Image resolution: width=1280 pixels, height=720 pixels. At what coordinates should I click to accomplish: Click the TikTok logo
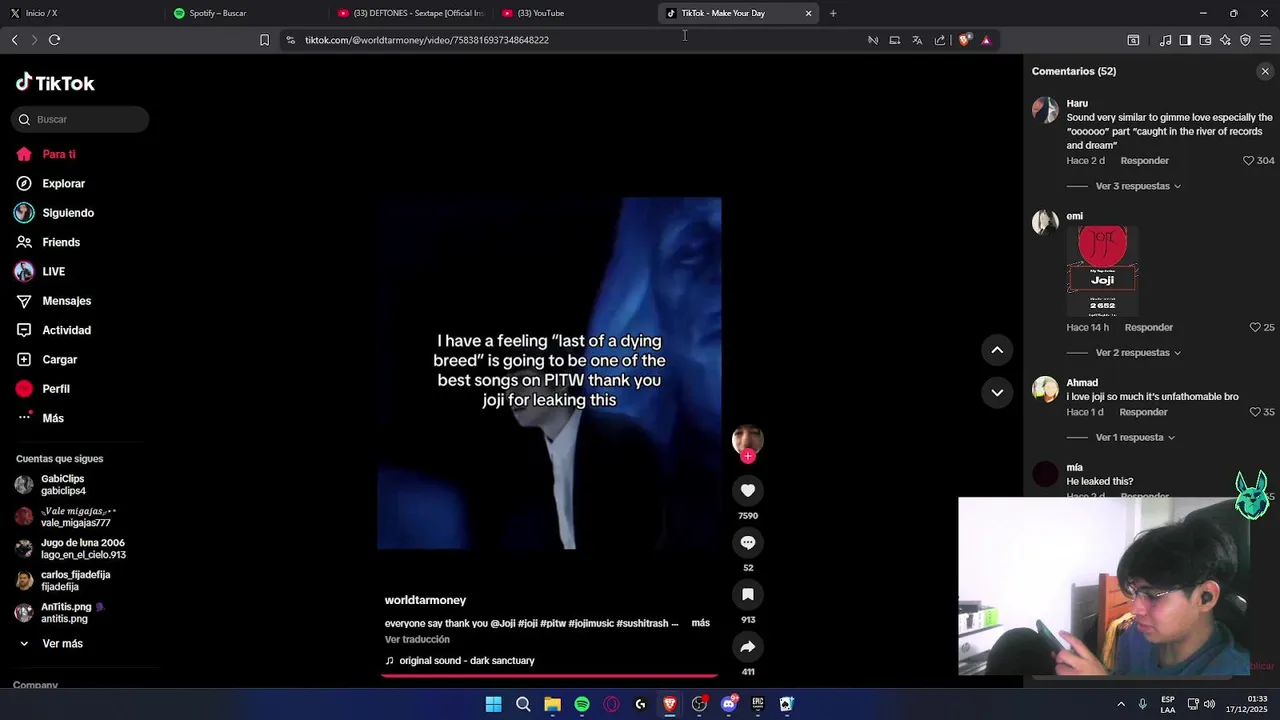coord(55,83)
